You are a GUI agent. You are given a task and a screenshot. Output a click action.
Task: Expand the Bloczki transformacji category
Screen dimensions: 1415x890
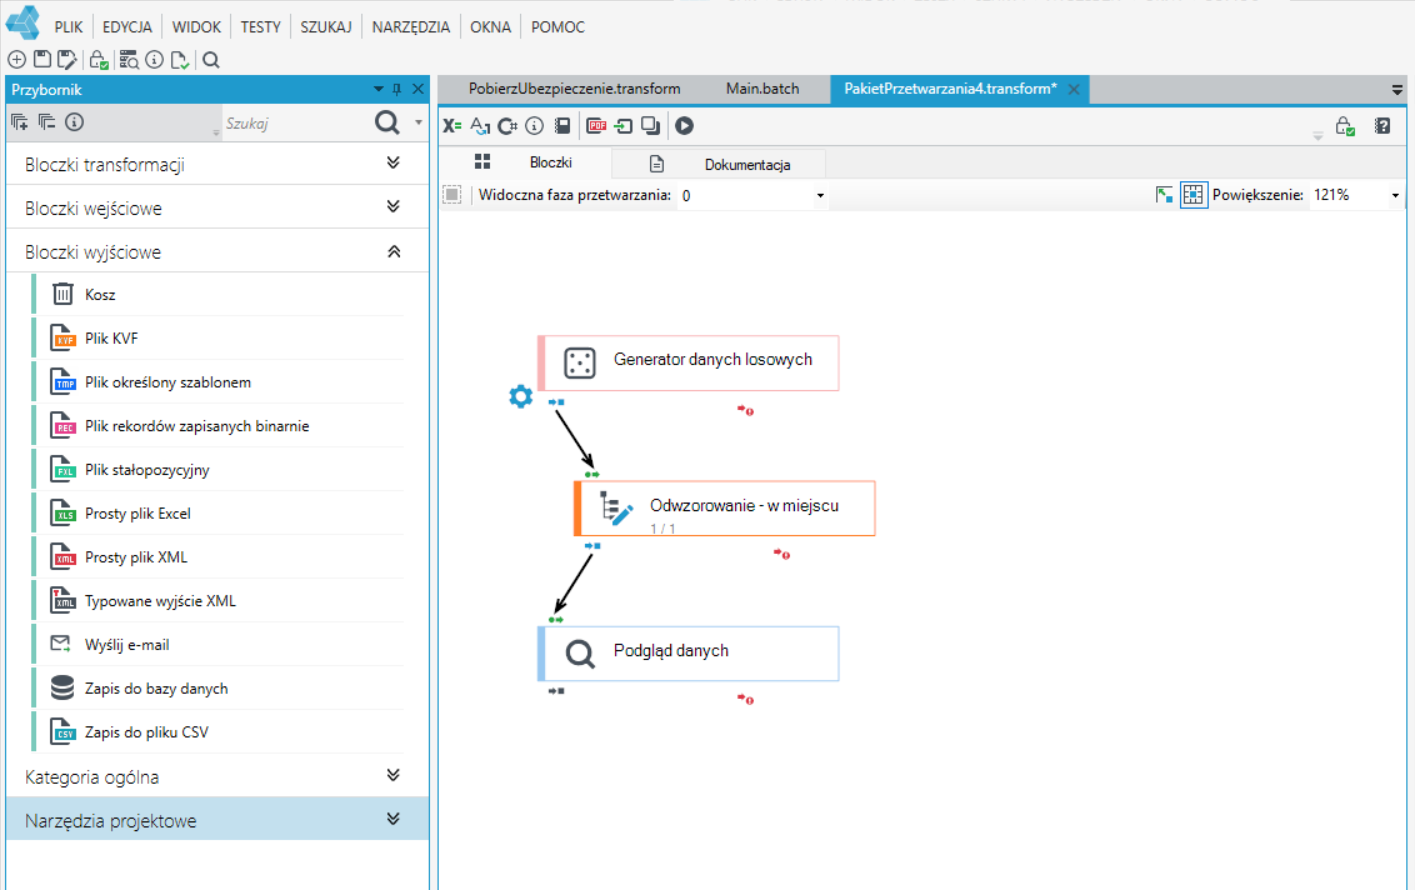point(217,164)
